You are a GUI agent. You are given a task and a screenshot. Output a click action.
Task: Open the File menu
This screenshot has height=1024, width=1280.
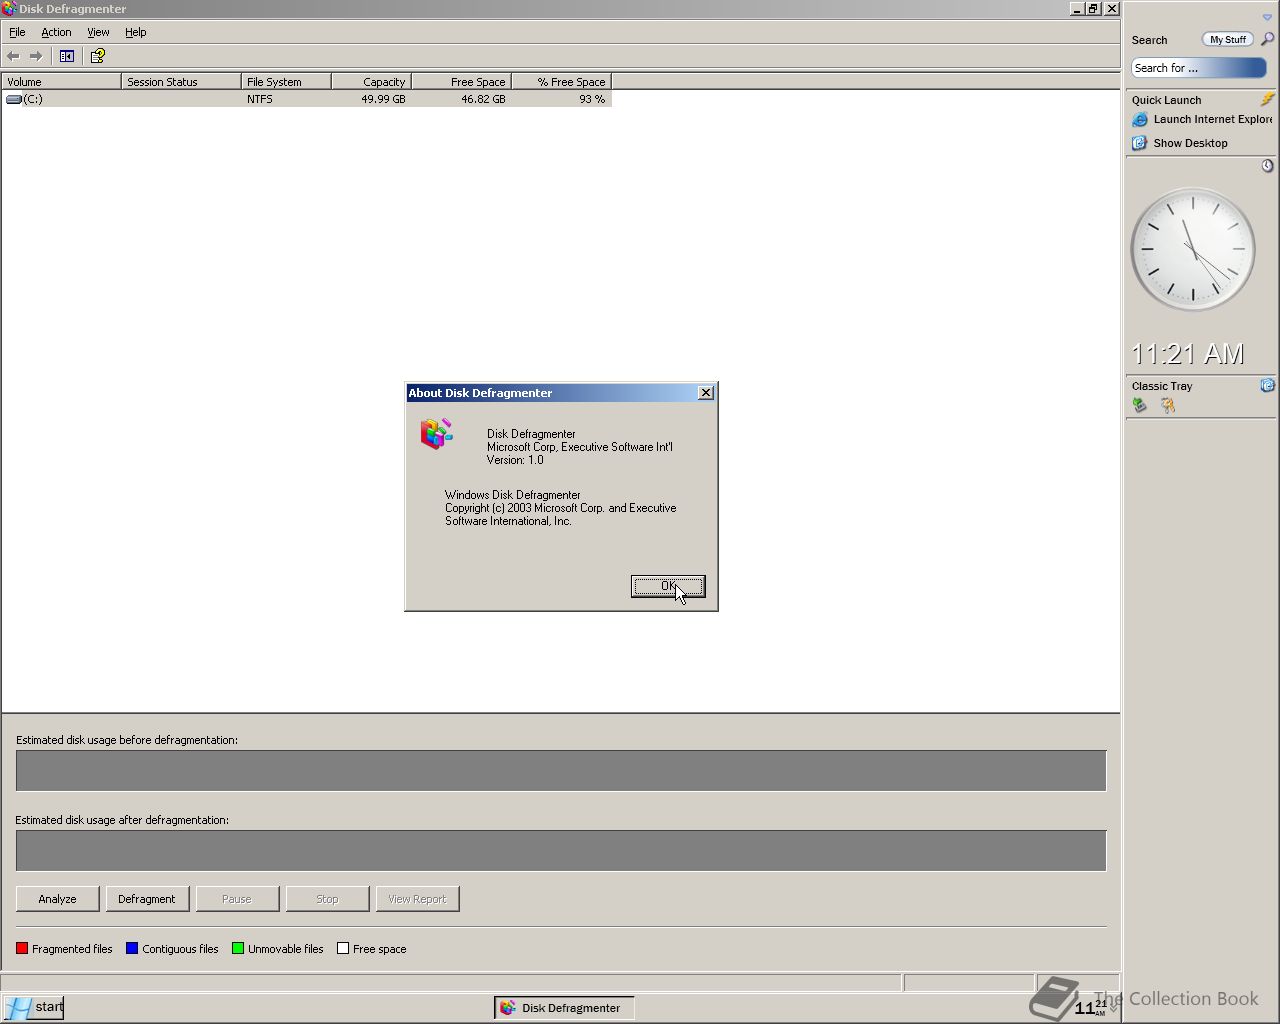(17, 32)
